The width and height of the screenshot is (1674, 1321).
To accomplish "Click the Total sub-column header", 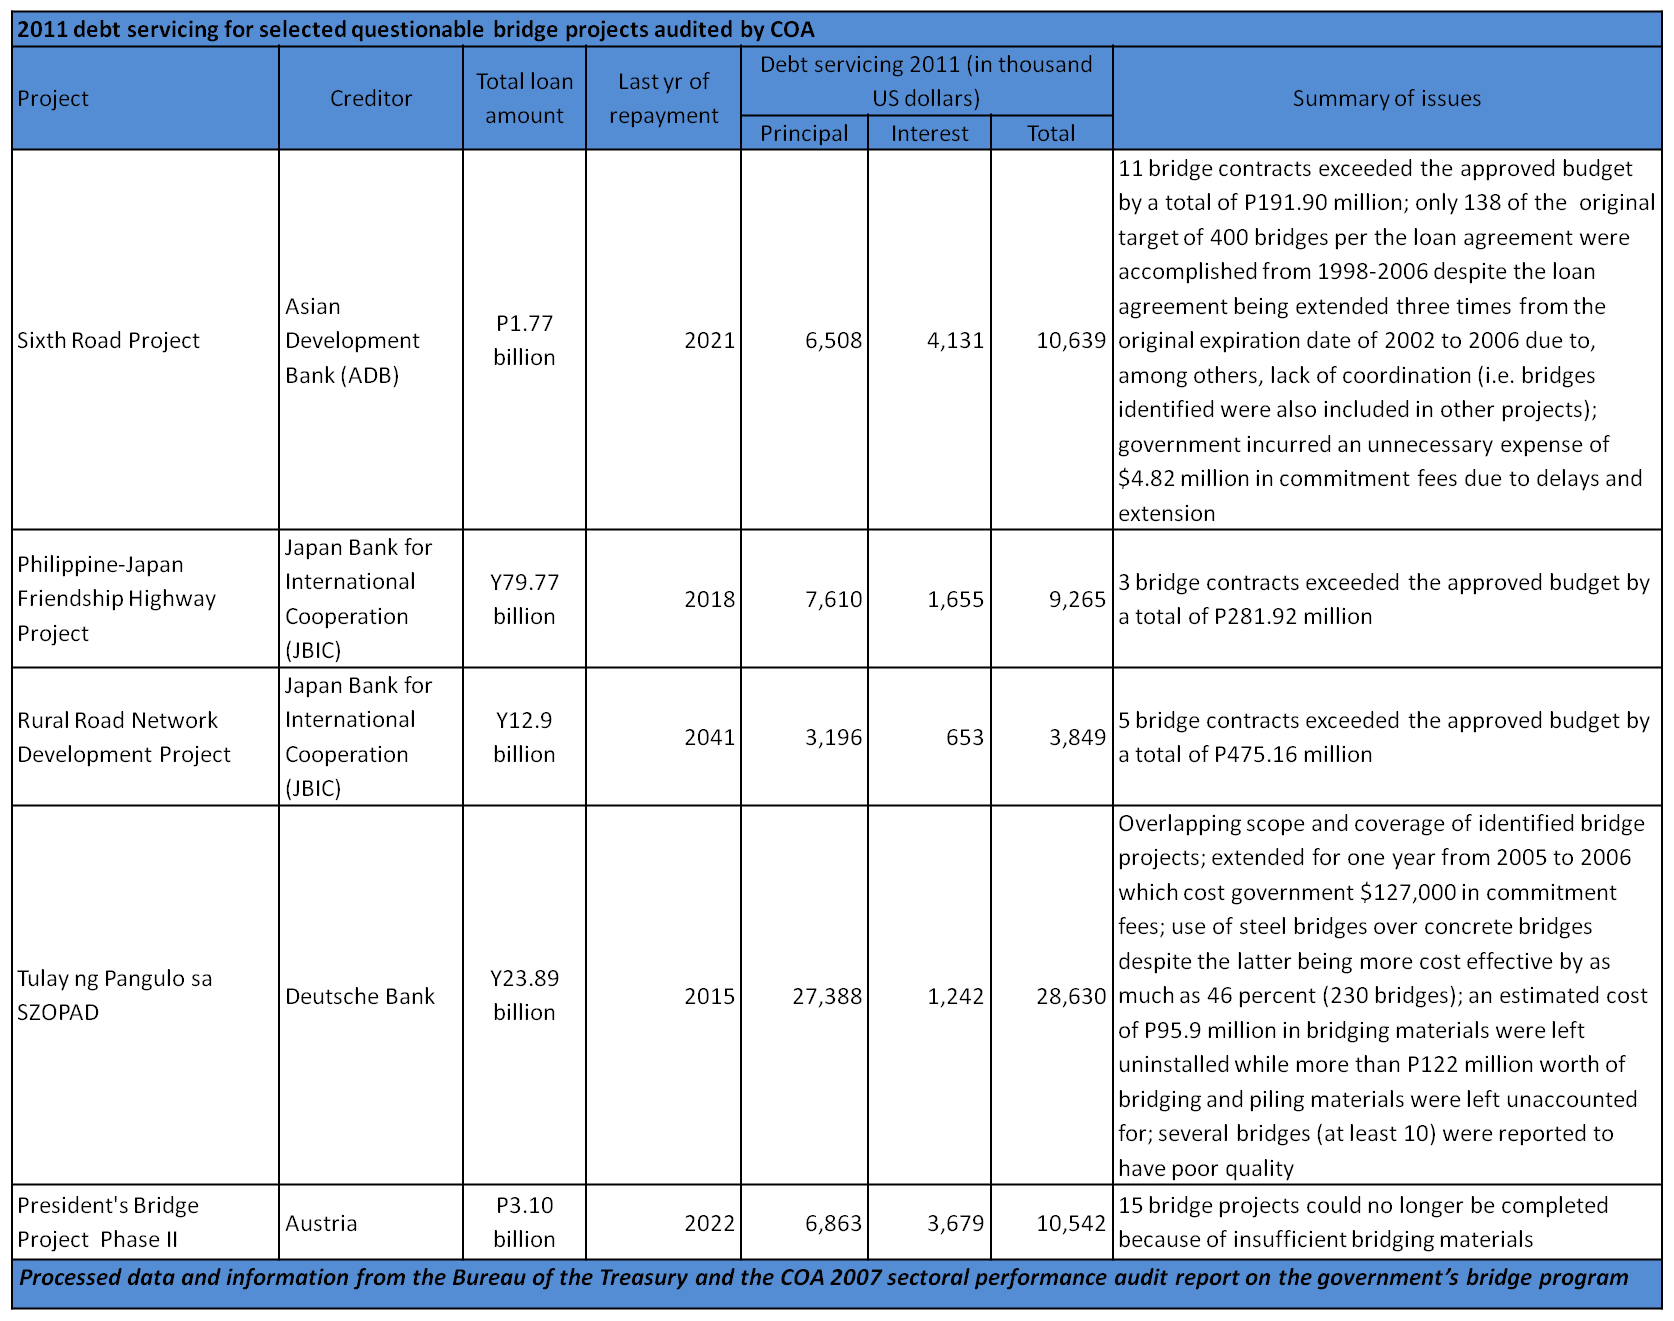I will coord(1051,133).
